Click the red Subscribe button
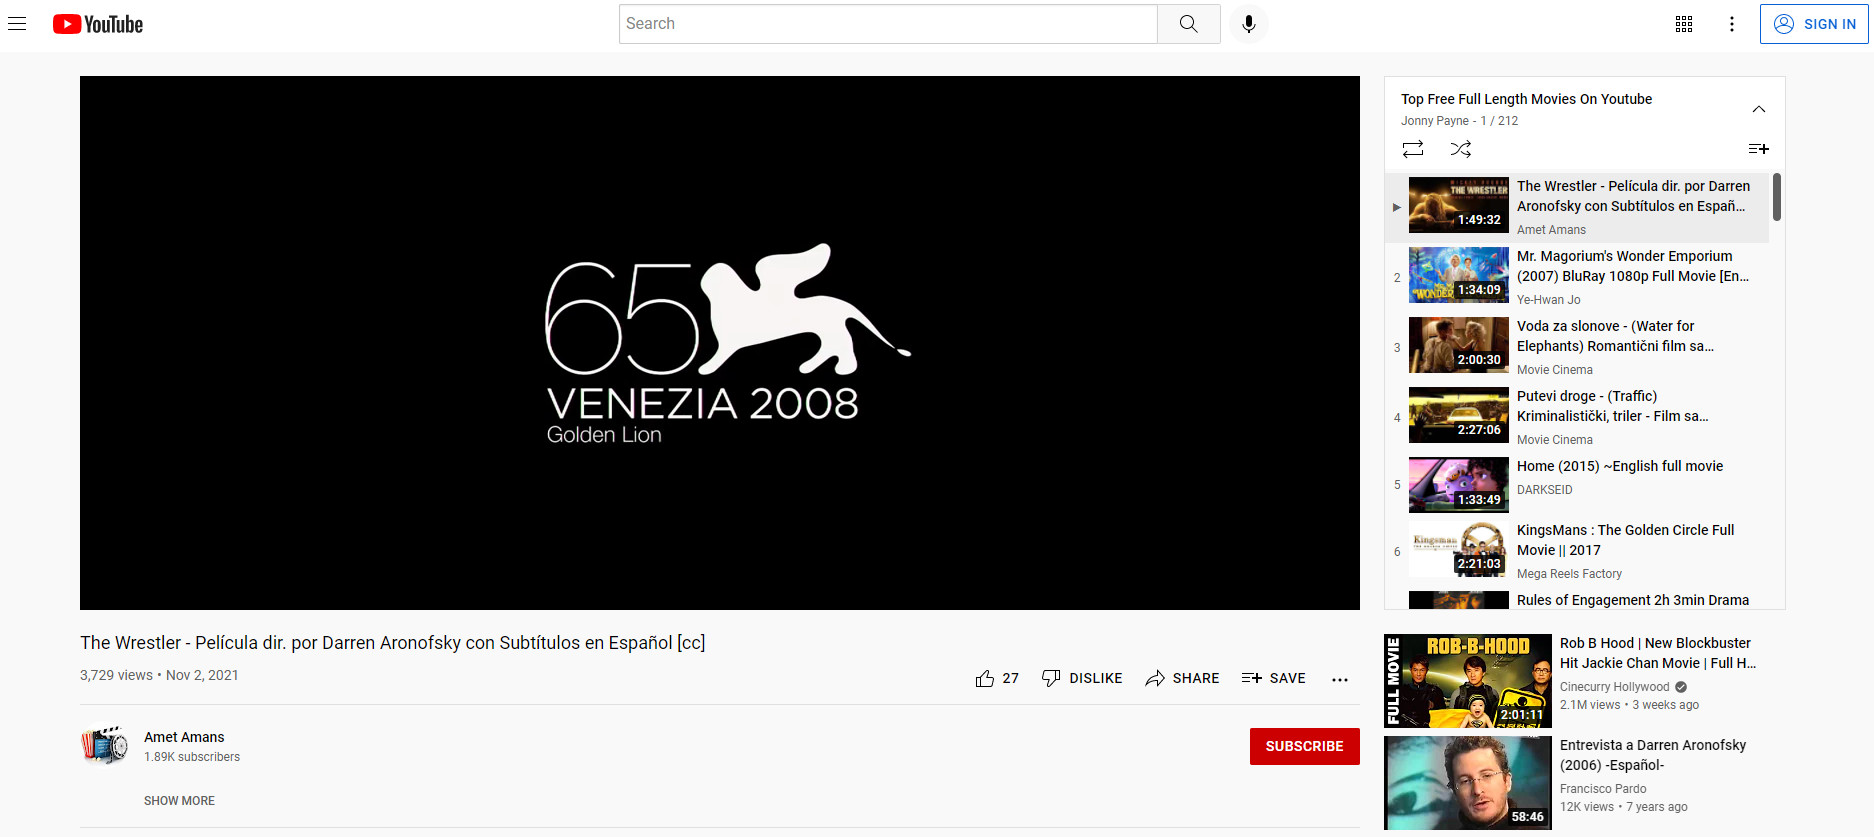 [x=1304, y=746]
